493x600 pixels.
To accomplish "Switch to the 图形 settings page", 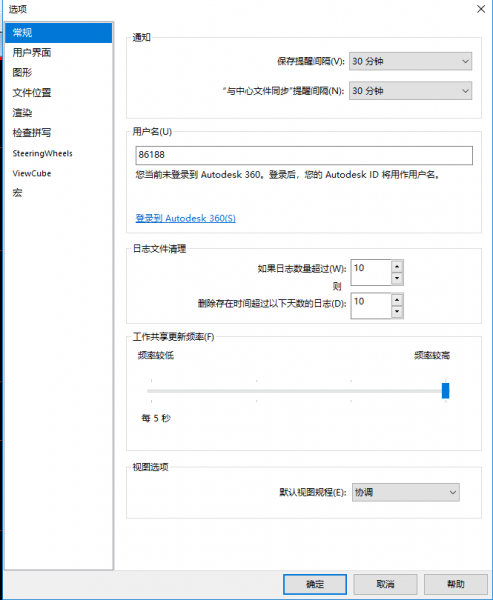I will (59, 72).
